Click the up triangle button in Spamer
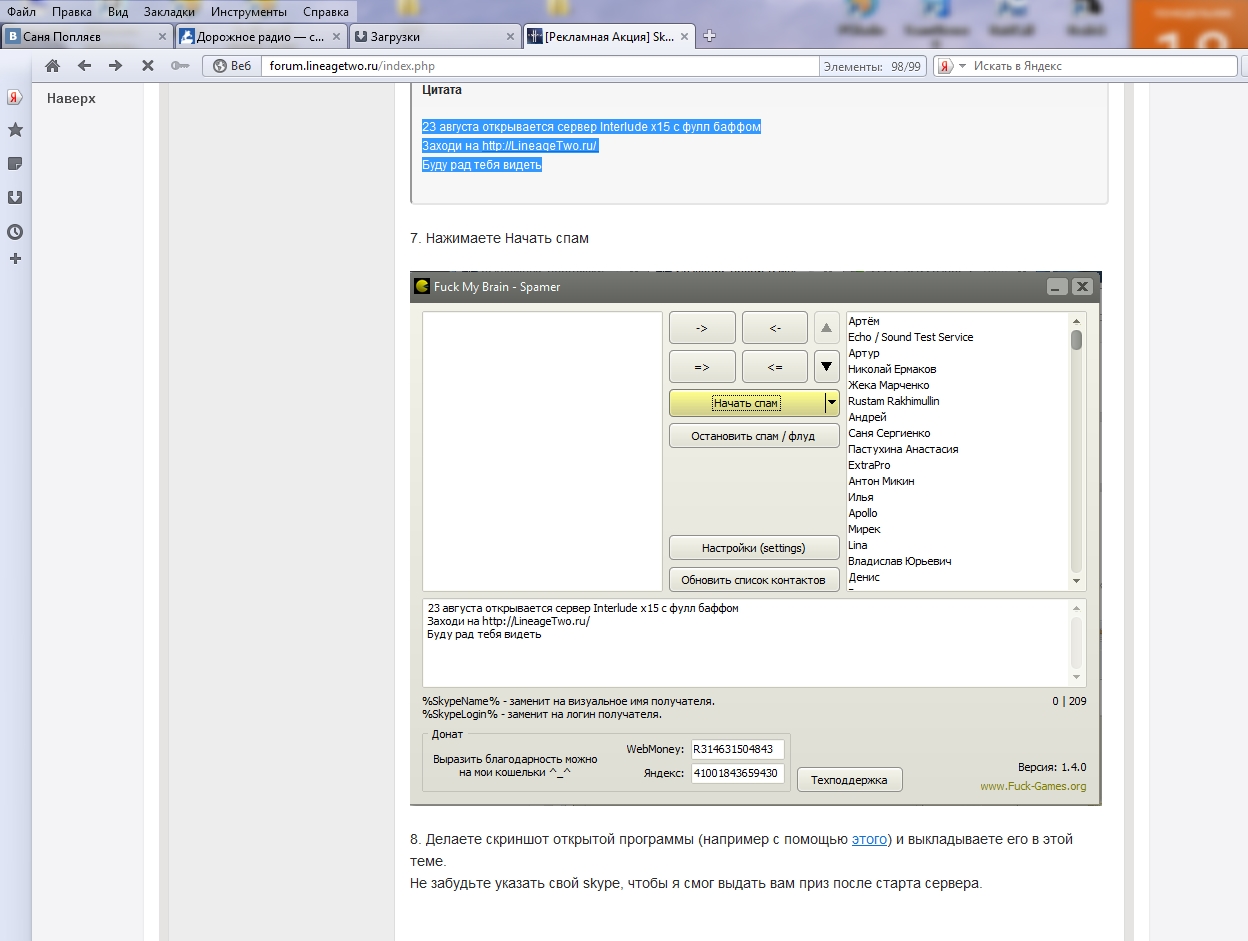The width and height of the screenshot is (1248, 941). (826, 327)
